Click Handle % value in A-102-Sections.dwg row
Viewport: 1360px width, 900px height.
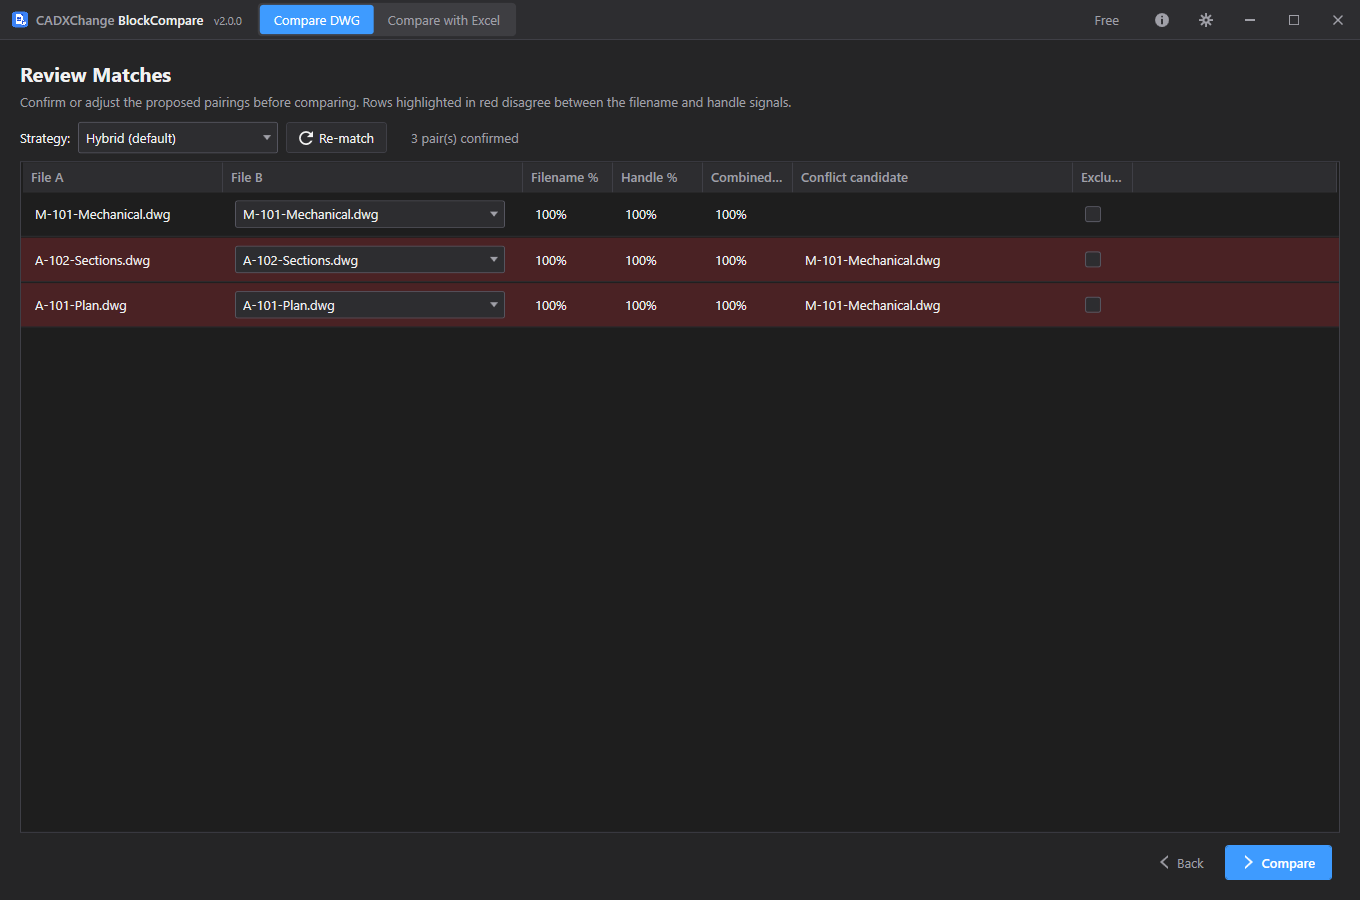pos(641,260)
